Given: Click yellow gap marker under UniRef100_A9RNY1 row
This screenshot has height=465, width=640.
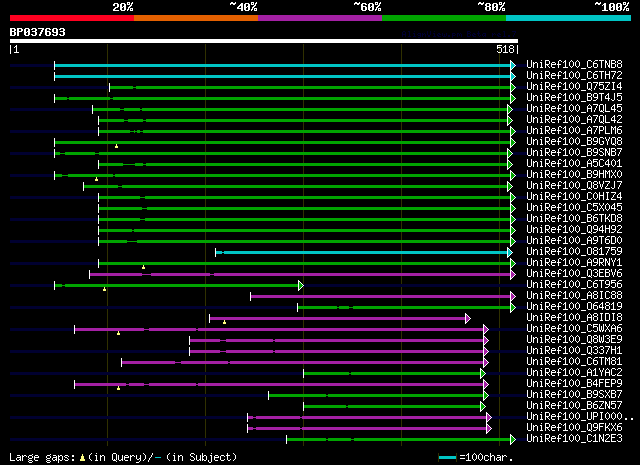Looking at the screenshot, I should (143, 267).
